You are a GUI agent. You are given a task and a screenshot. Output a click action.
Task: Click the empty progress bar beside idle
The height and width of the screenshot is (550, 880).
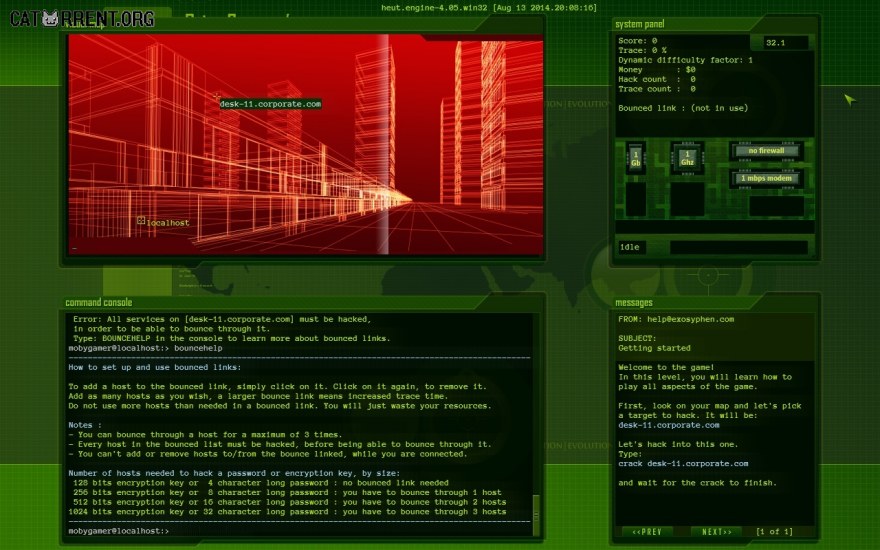[x=738, y=248]
